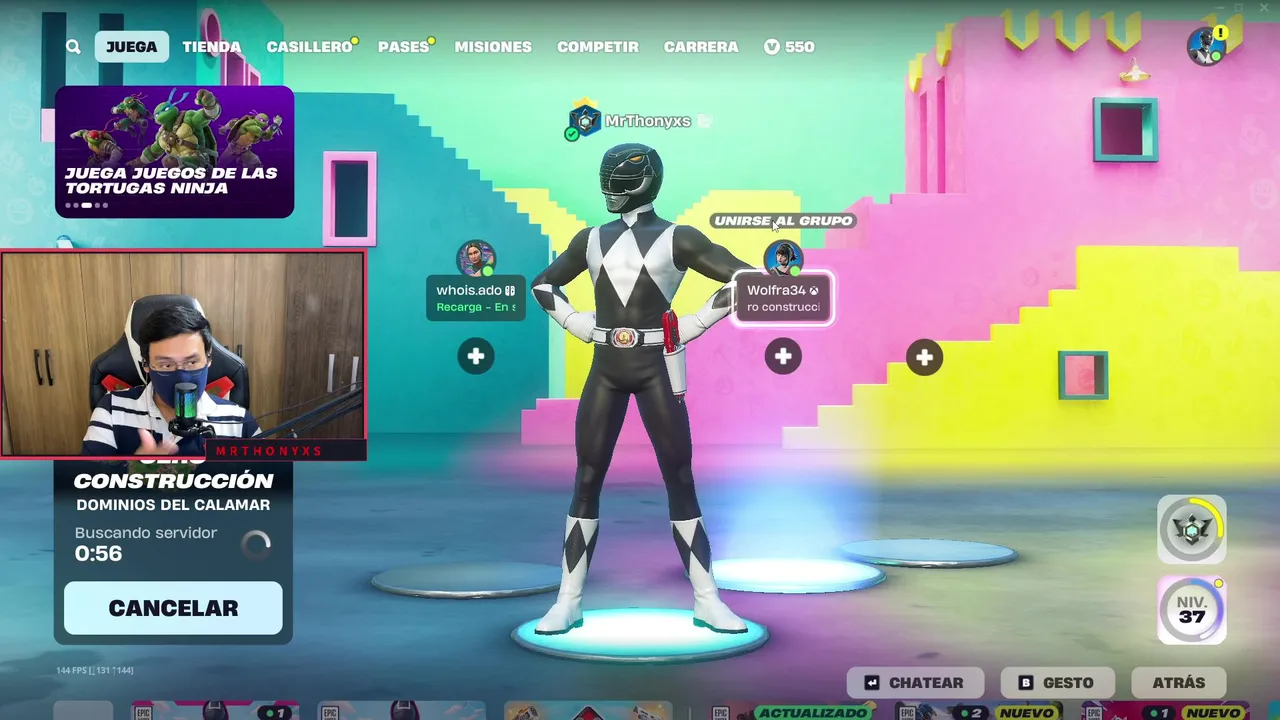1280x720 pixels.
Task: Open the search magnifier icon
Action: pyautogui.click(x=73, y=47)
